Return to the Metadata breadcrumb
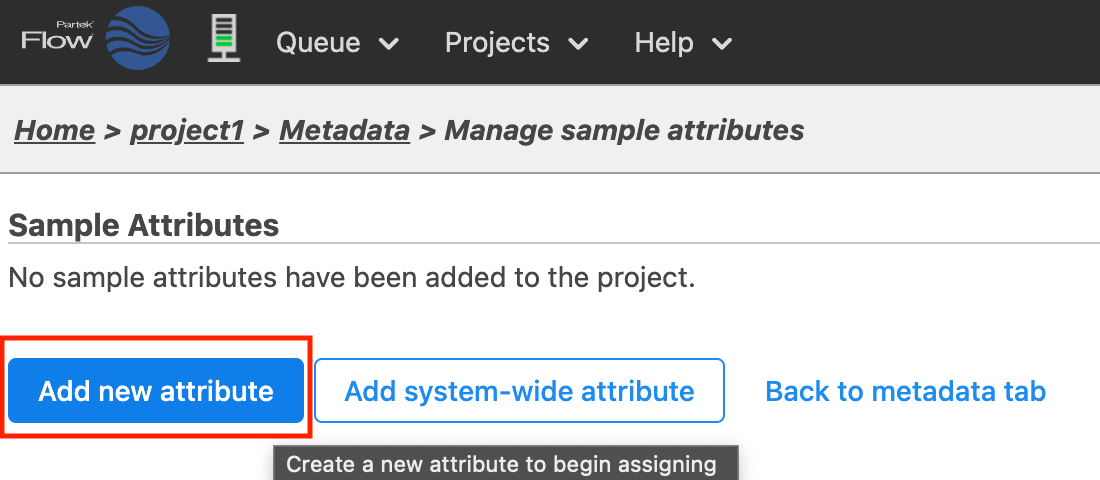Viewport: 1100px width, 480px height. (x=344, y=130)
